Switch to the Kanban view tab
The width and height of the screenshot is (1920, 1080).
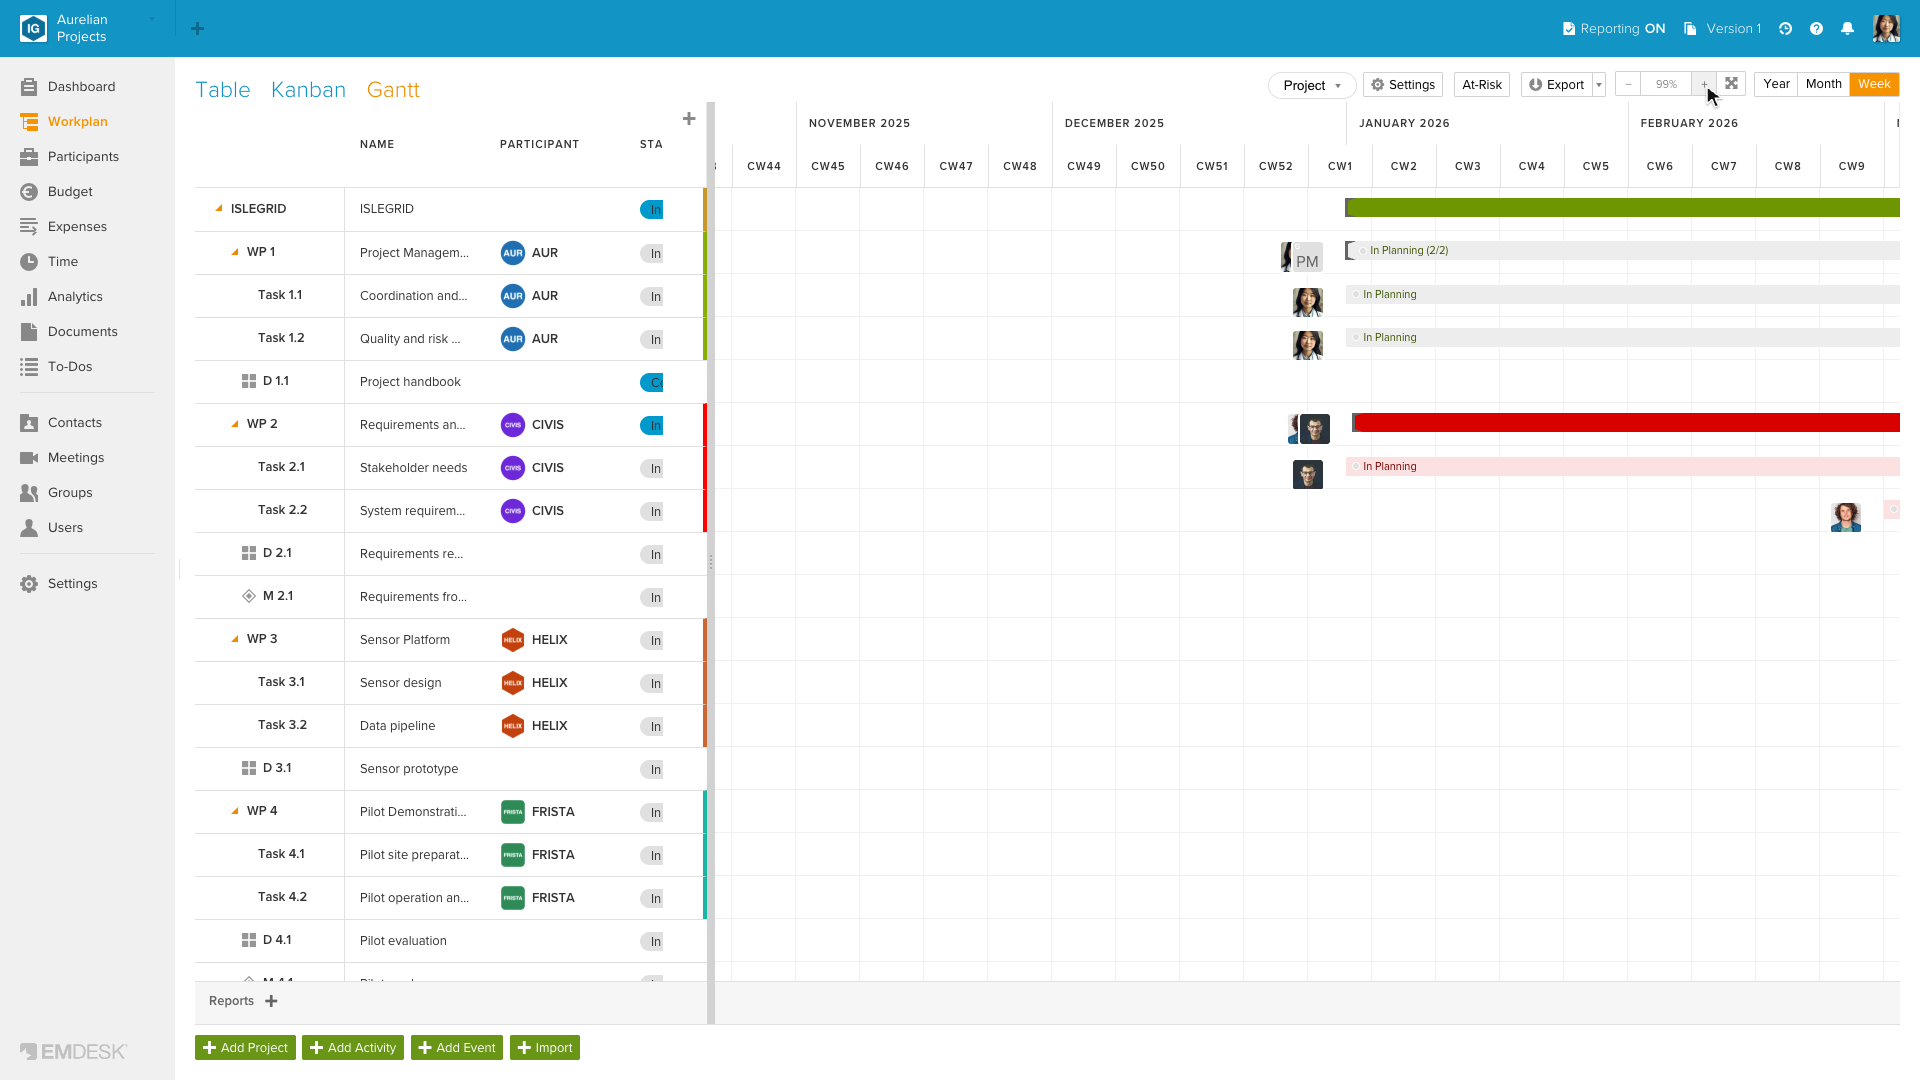click(308, 90)
